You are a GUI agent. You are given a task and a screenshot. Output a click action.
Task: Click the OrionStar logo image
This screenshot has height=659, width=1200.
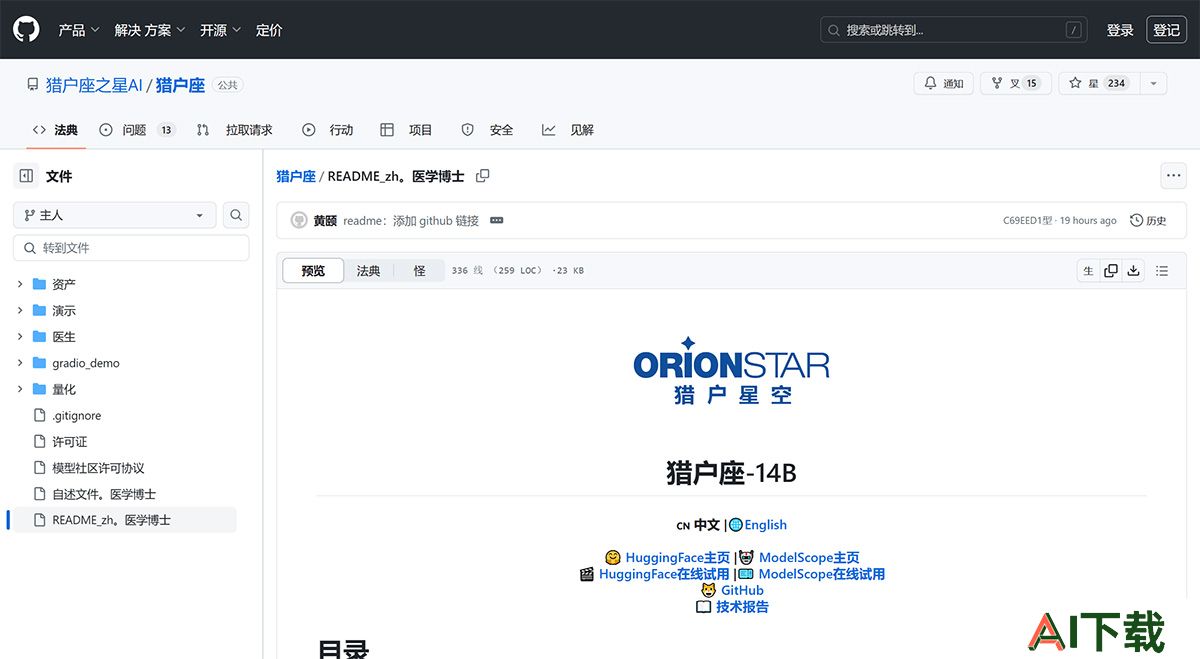(732, 371)
